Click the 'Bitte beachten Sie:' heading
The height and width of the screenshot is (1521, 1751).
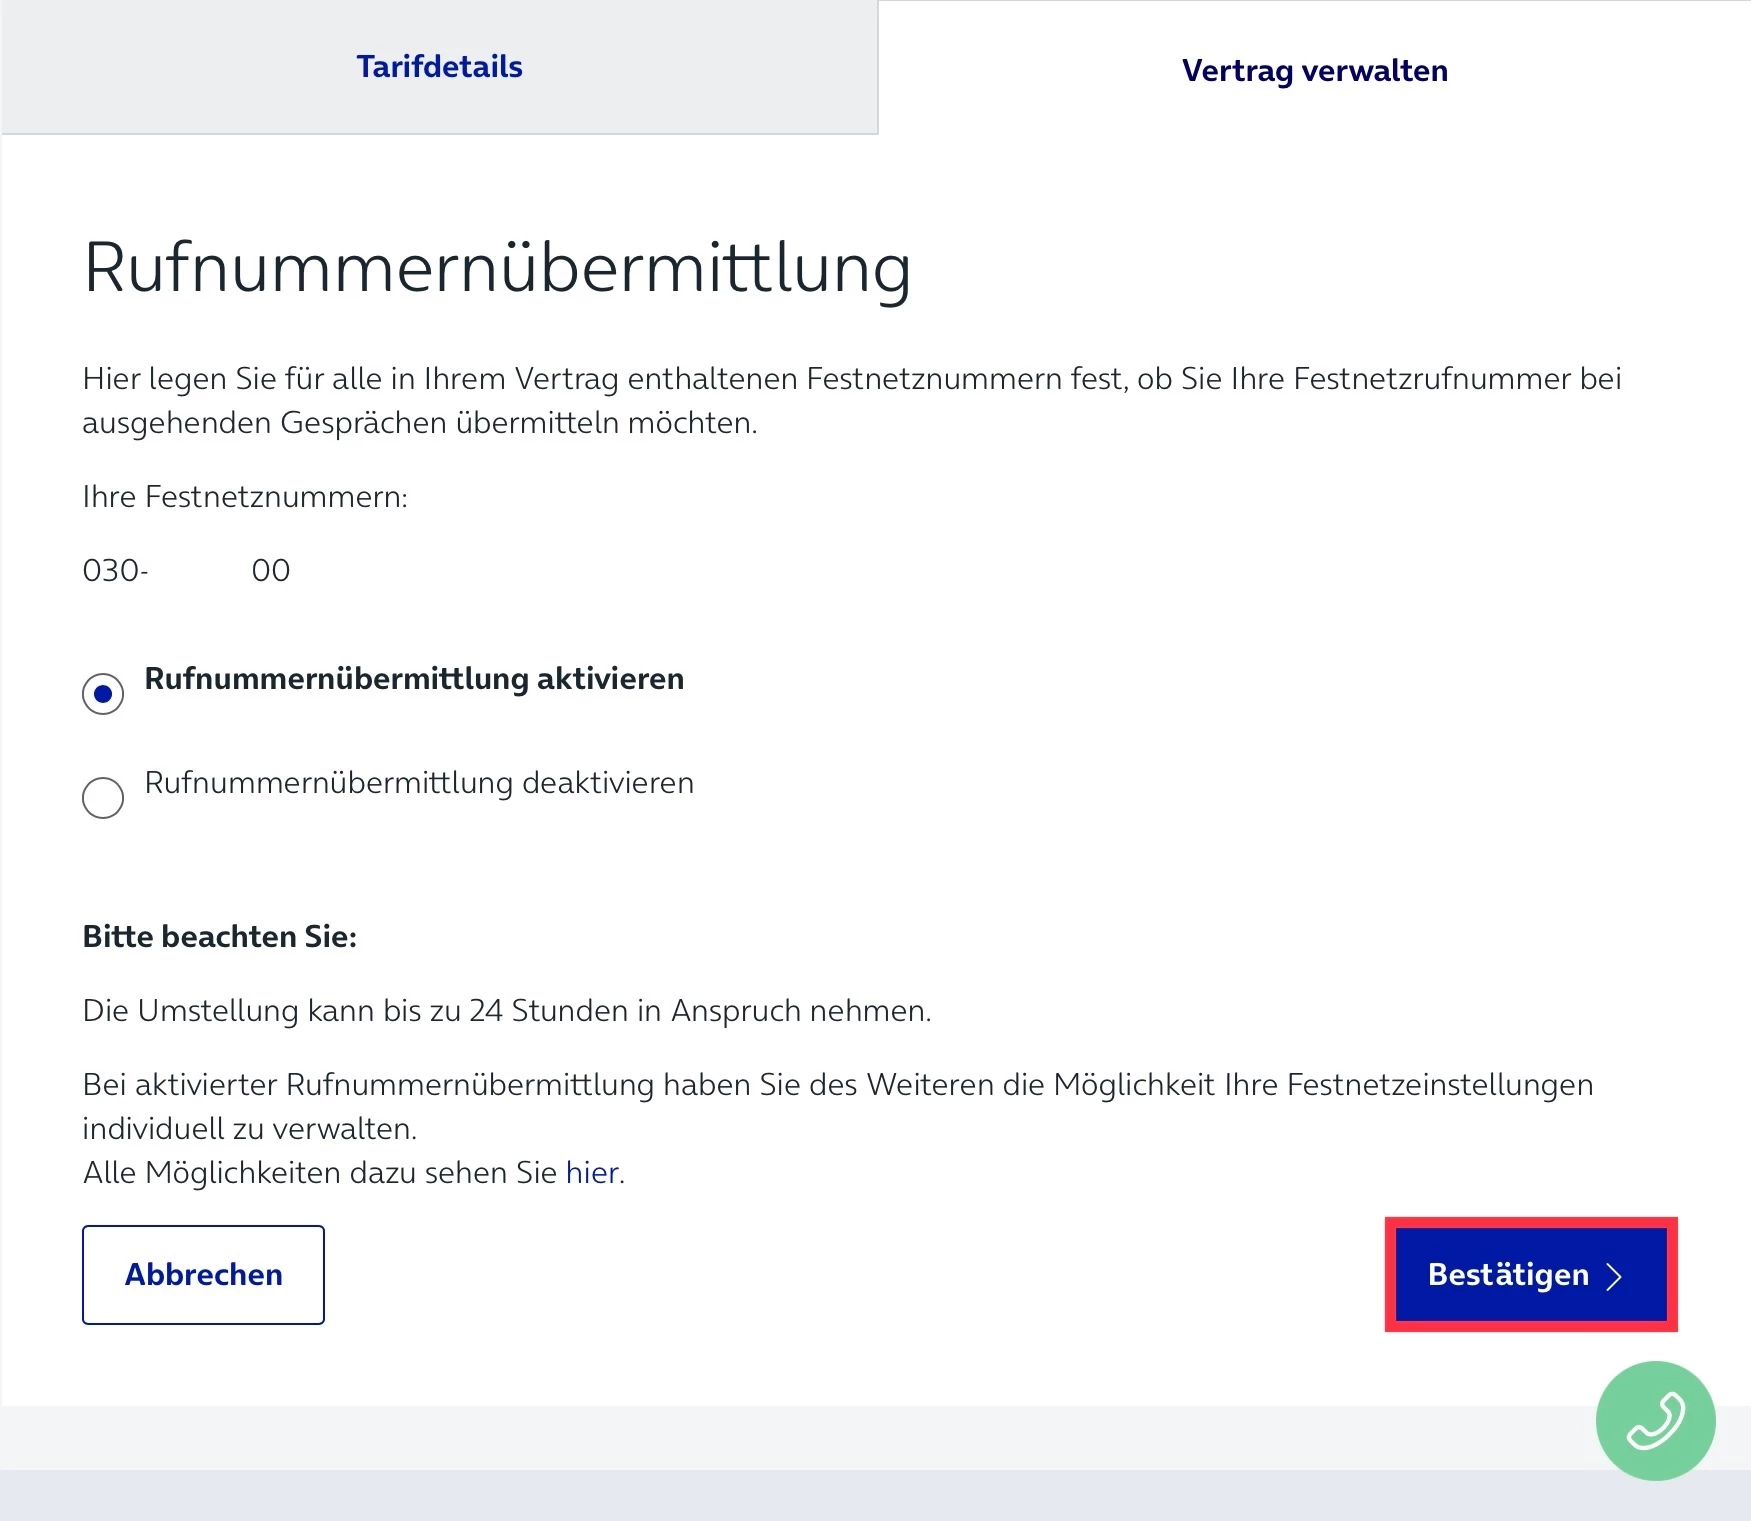[x=220, y=937]
